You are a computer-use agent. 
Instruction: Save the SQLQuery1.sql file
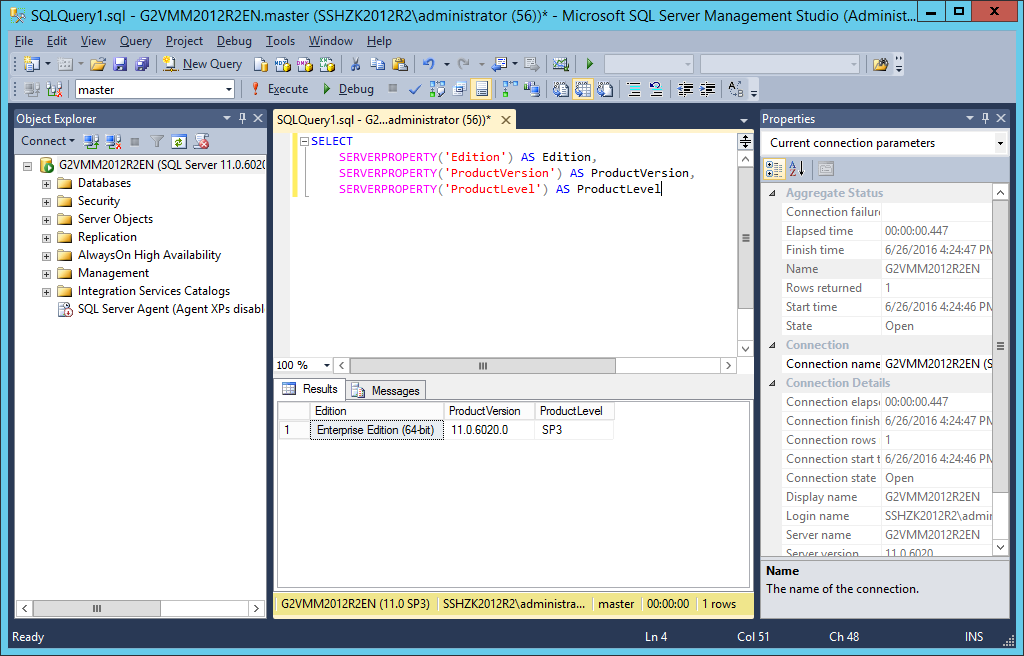coord(120,62)
